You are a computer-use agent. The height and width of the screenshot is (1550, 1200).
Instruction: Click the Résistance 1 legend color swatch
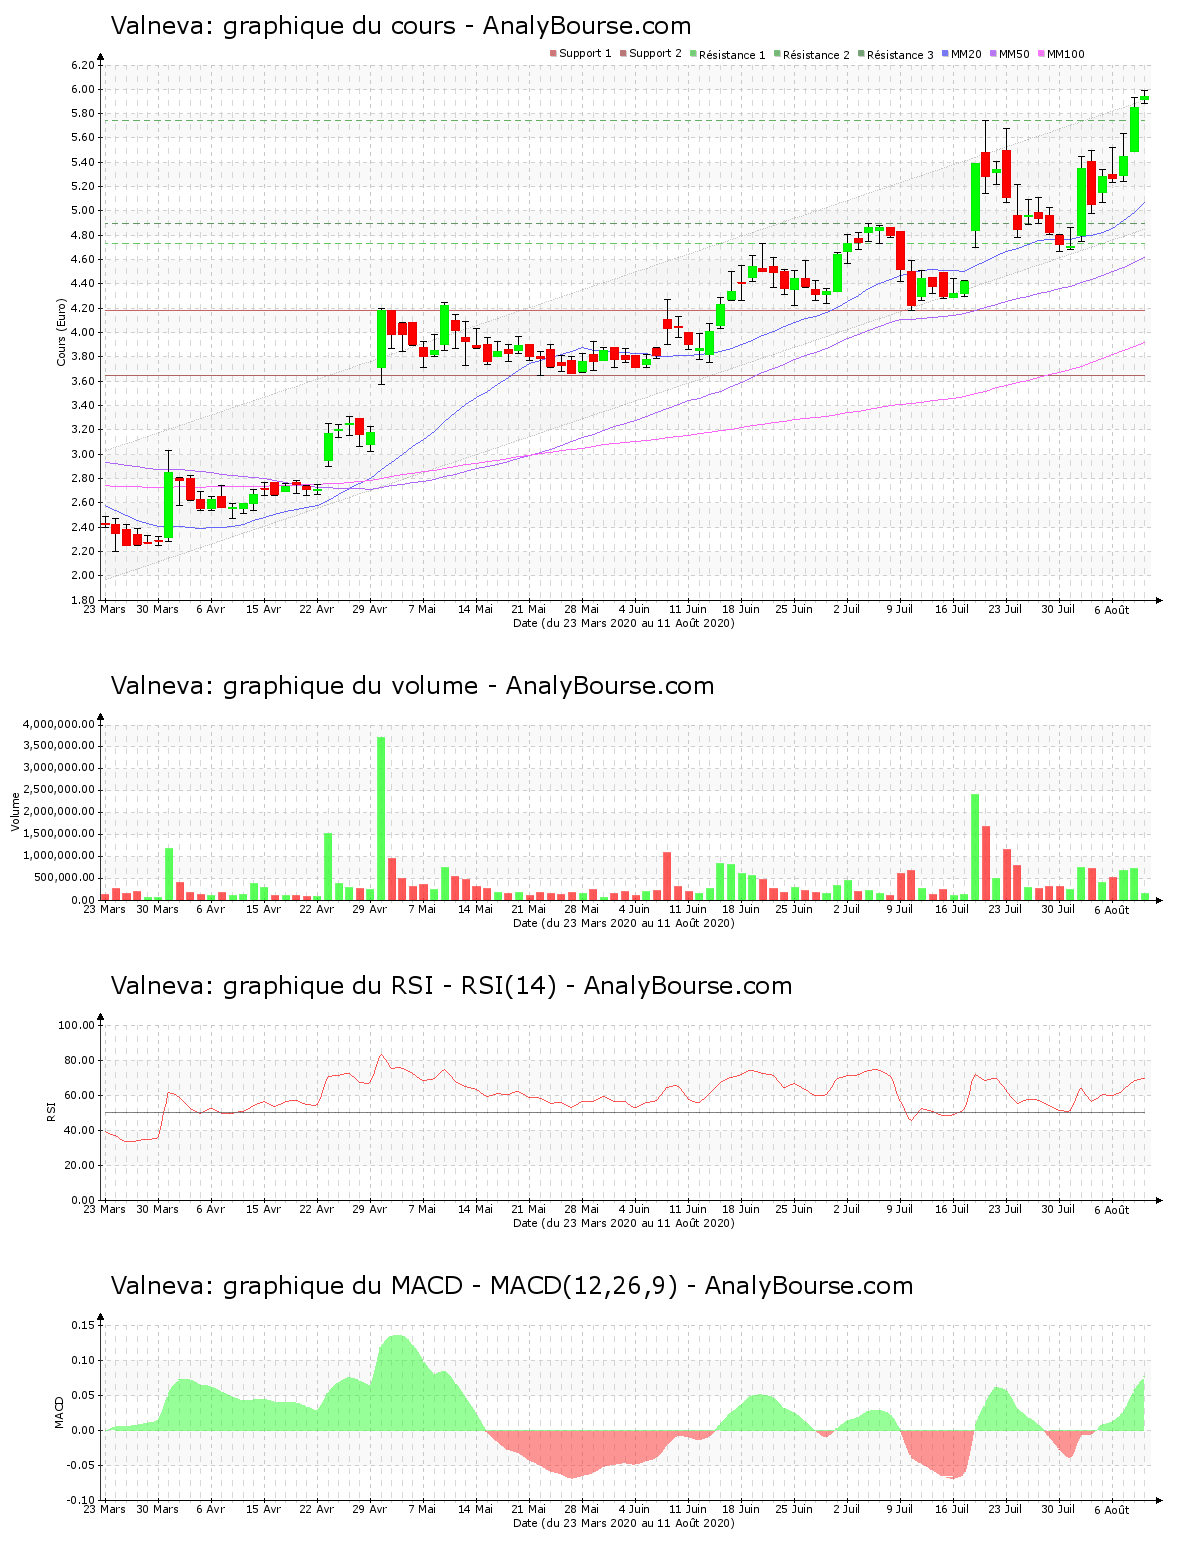(x=693, y=54)
